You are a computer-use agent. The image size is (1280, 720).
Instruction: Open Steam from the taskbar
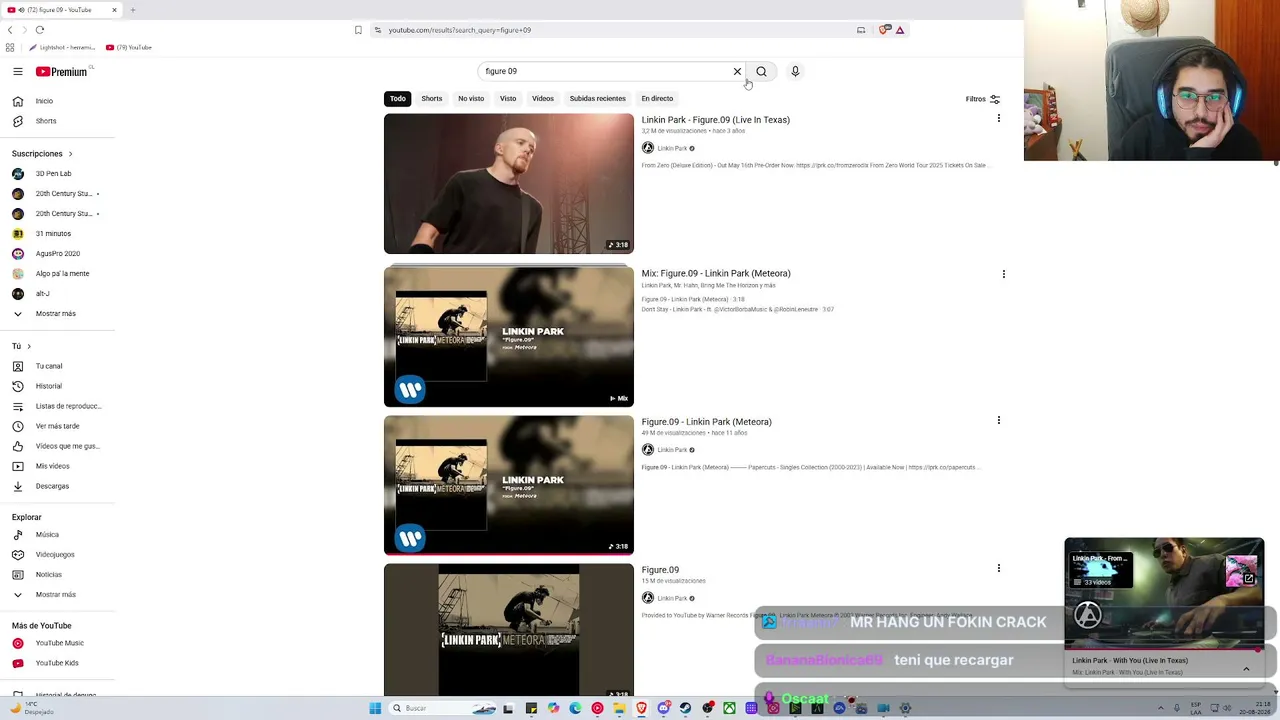pos(685,708)
